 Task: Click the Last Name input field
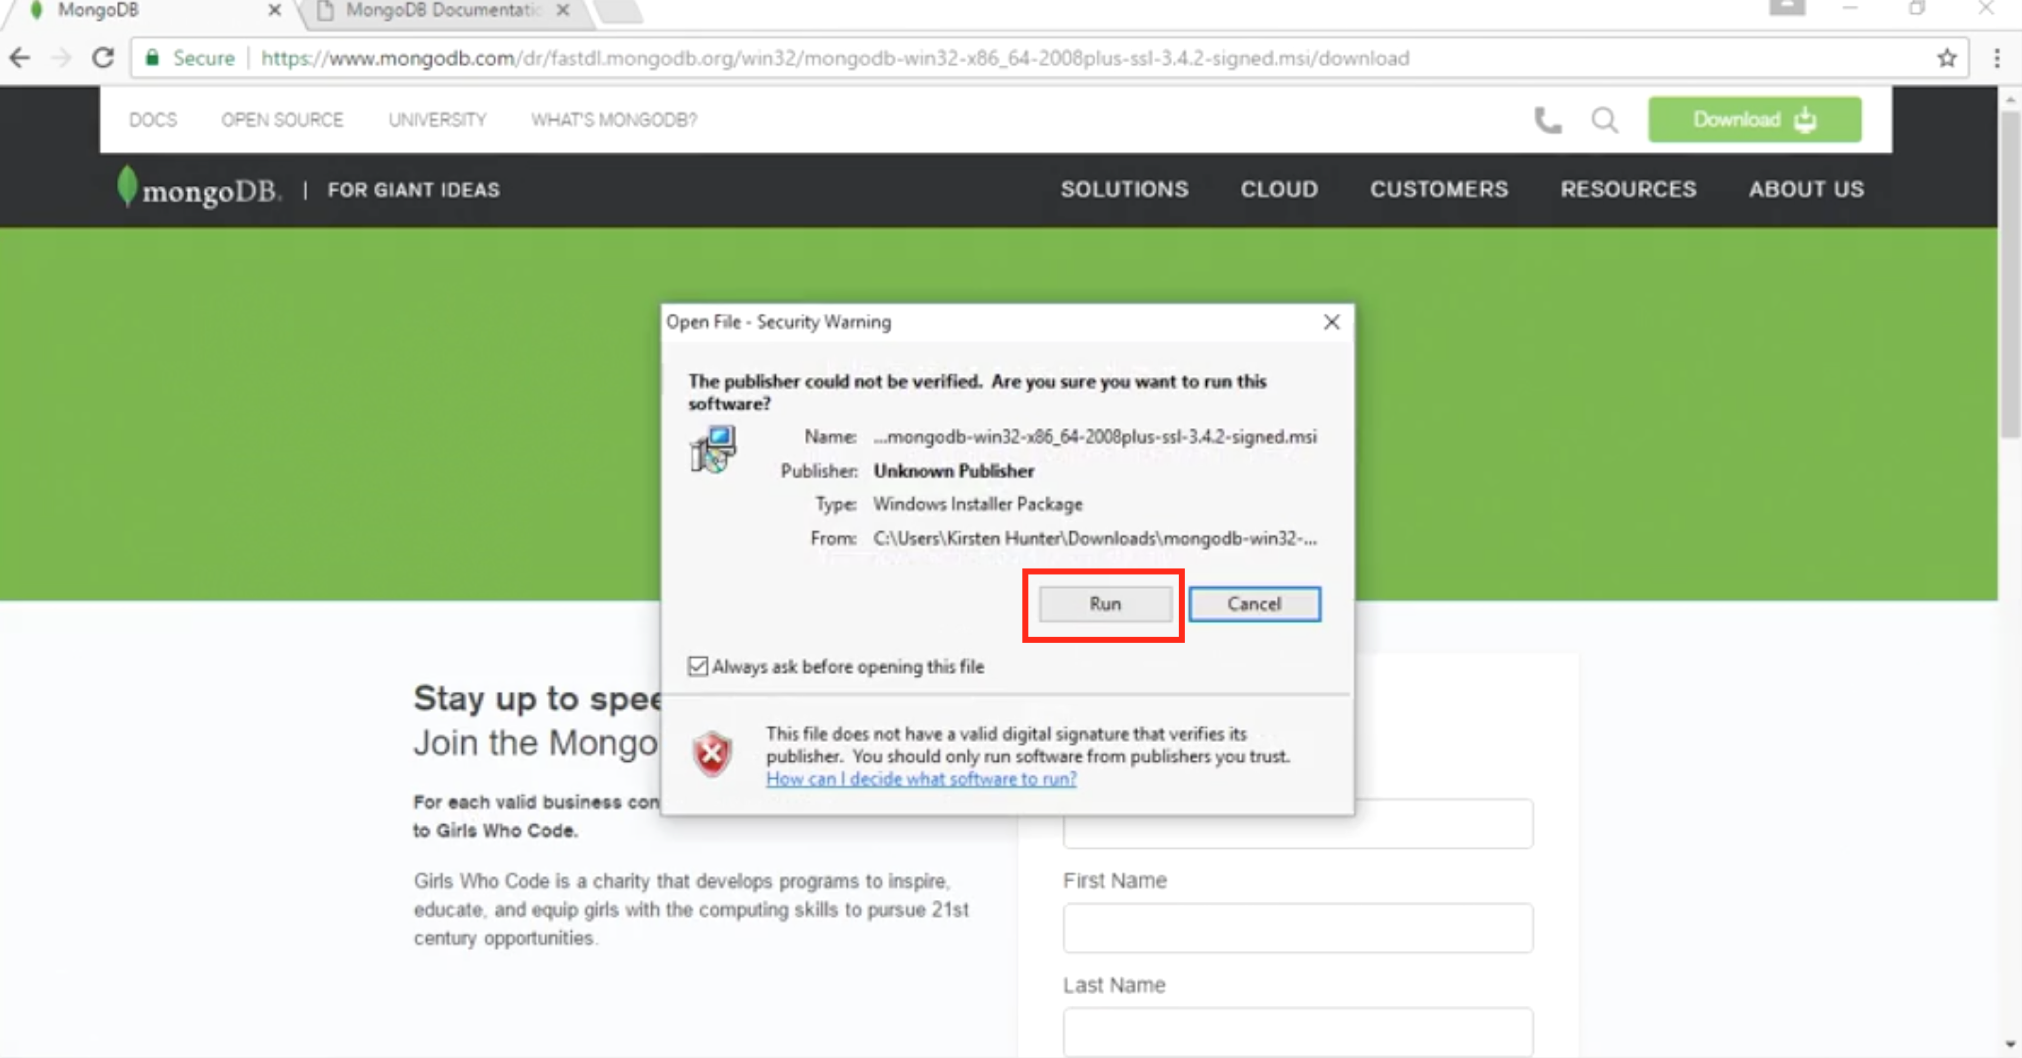(1298, 1032)
